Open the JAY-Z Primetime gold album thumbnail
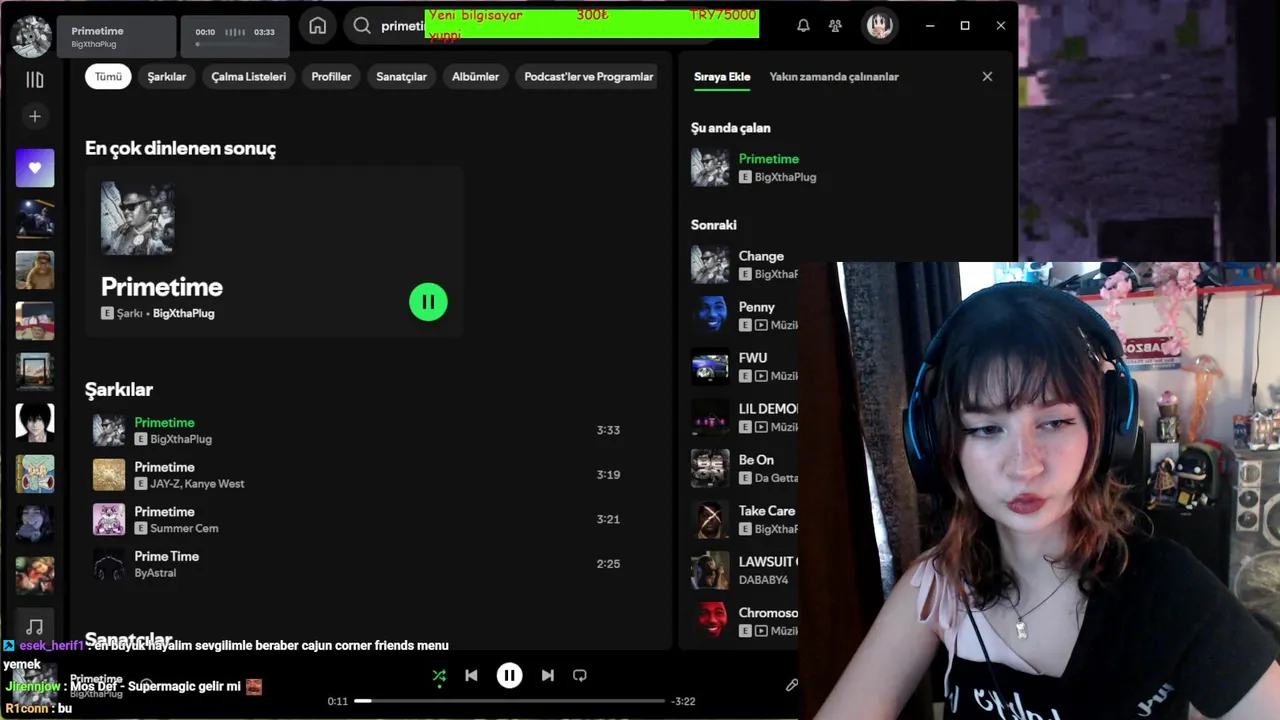Viewport: 1280px width, 720px height. coord(109,475)
